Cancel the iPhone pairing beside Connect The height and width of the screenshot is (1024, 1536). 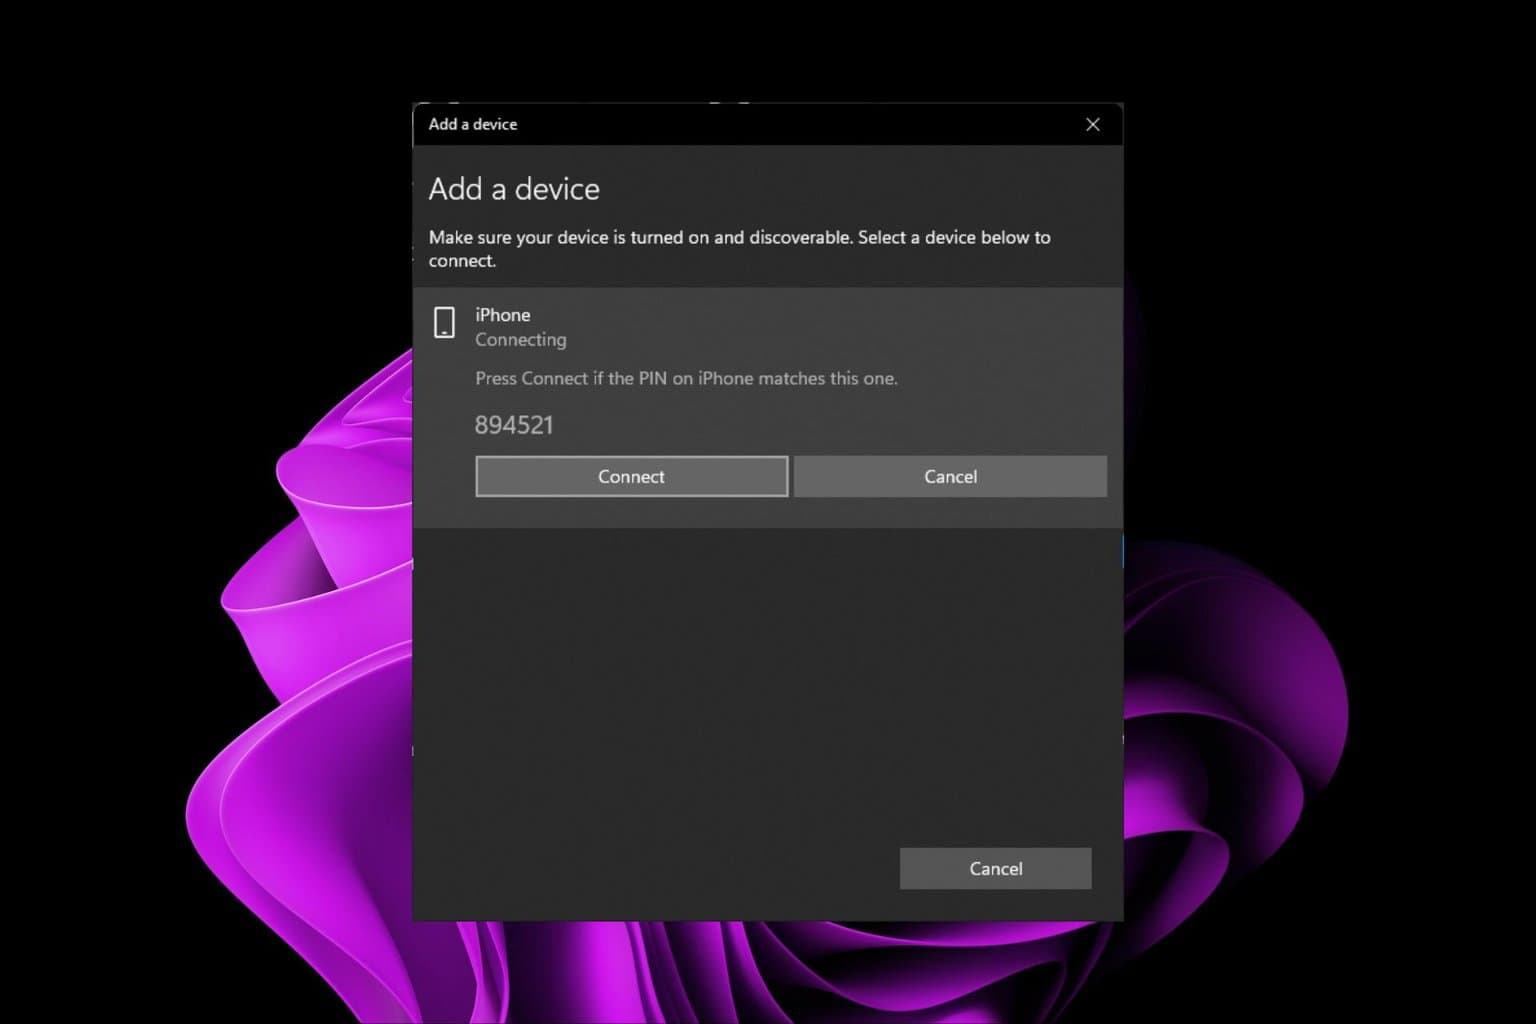pyautogui.click(x=950, y=477)
